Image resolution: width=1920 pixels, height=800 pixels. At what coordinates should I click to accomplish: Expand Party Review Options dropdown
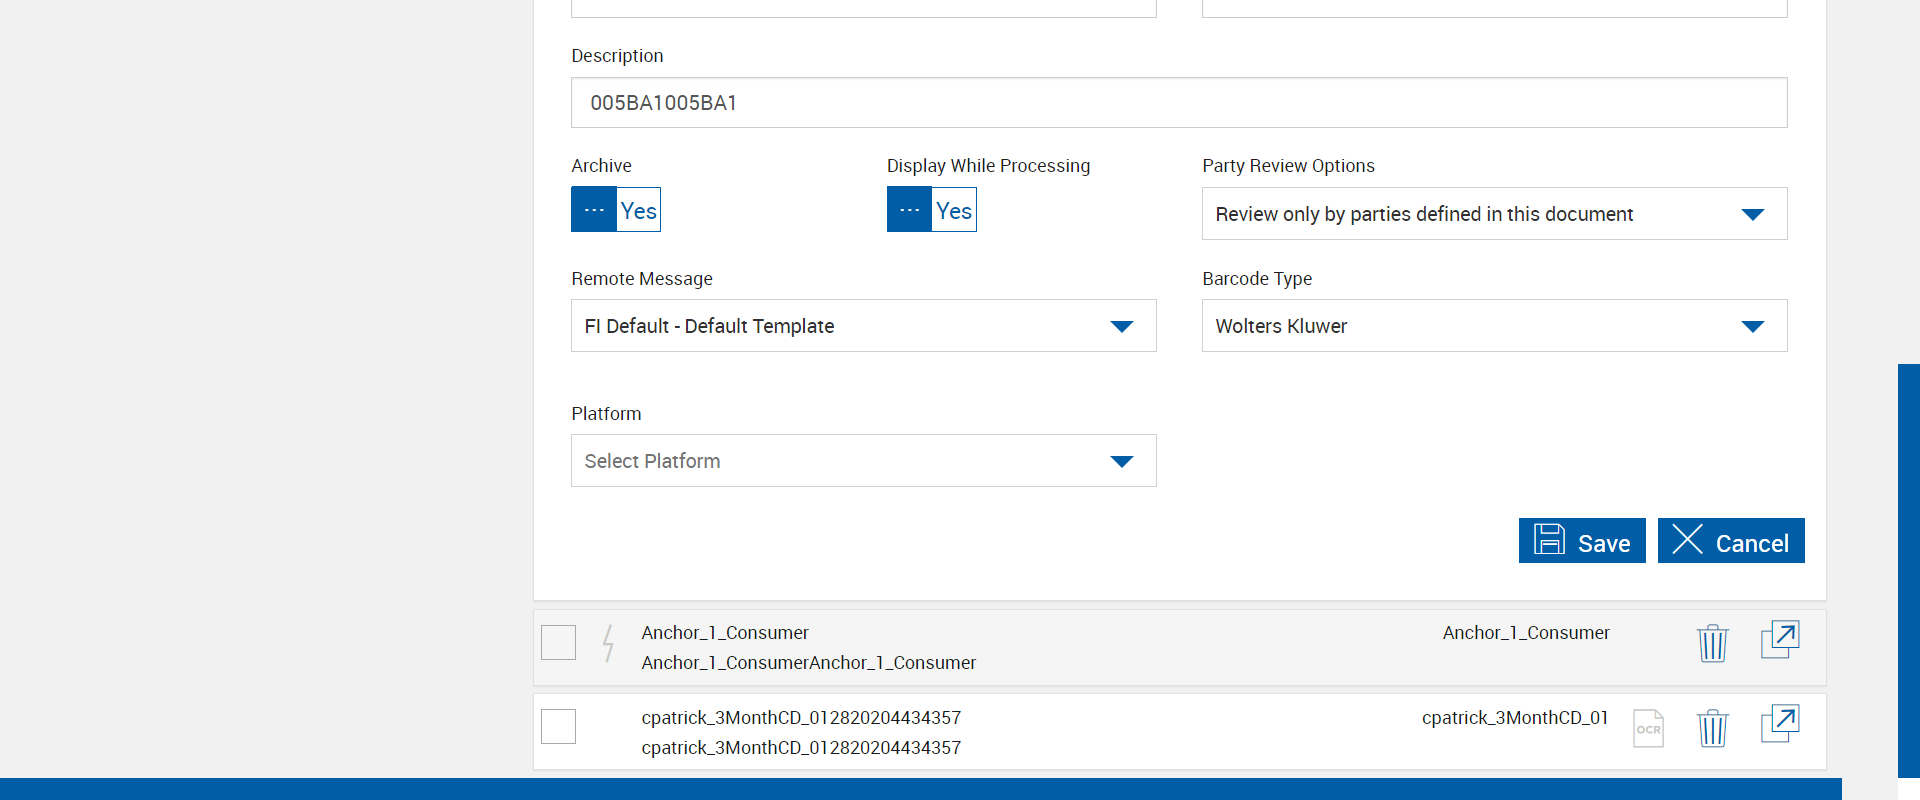(1494, 214)
